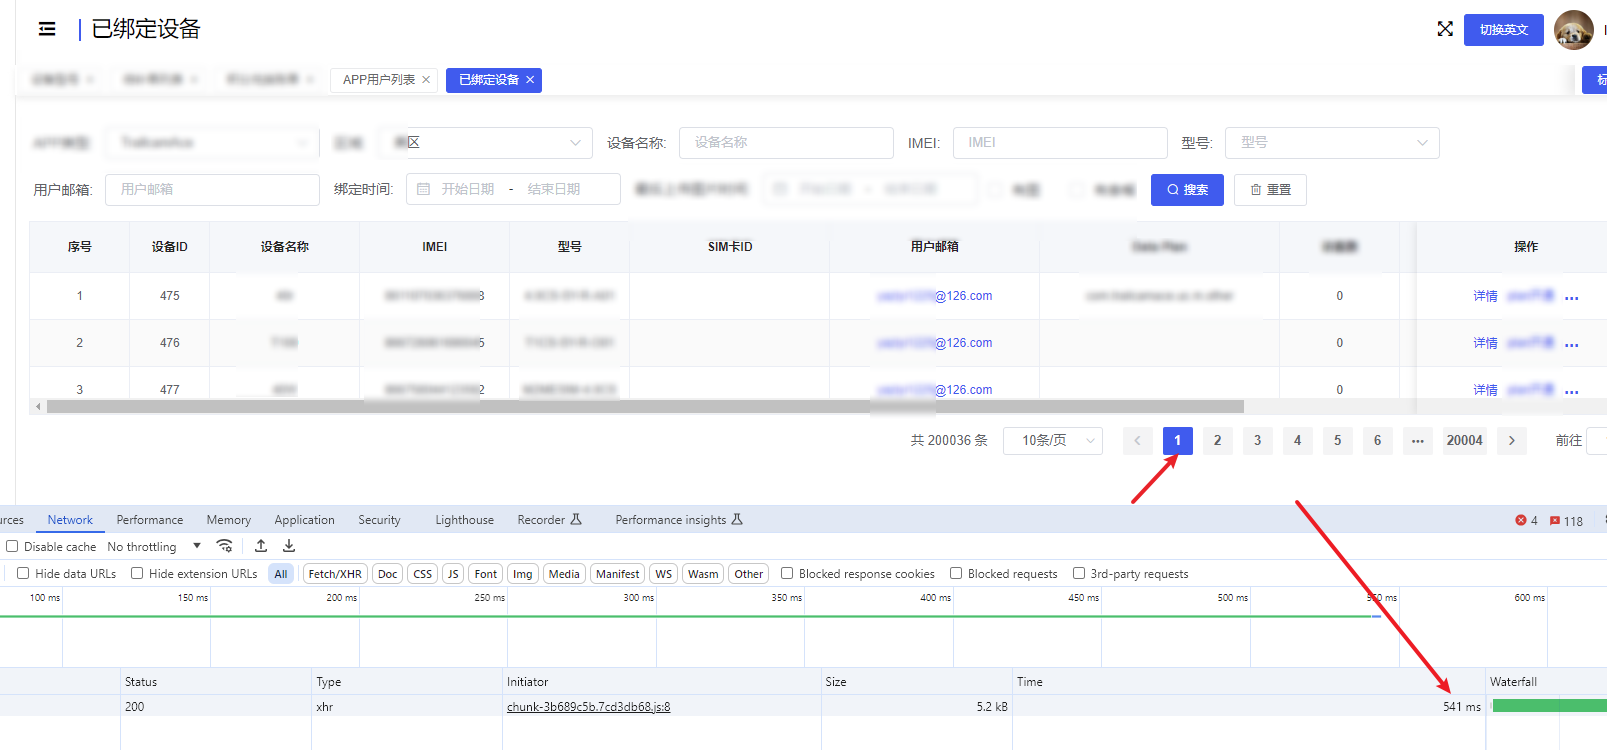Open the user avatar profile picture
Image resolution: width=1607 pixels, height=750 pixels.
(x=1573, y=30)
